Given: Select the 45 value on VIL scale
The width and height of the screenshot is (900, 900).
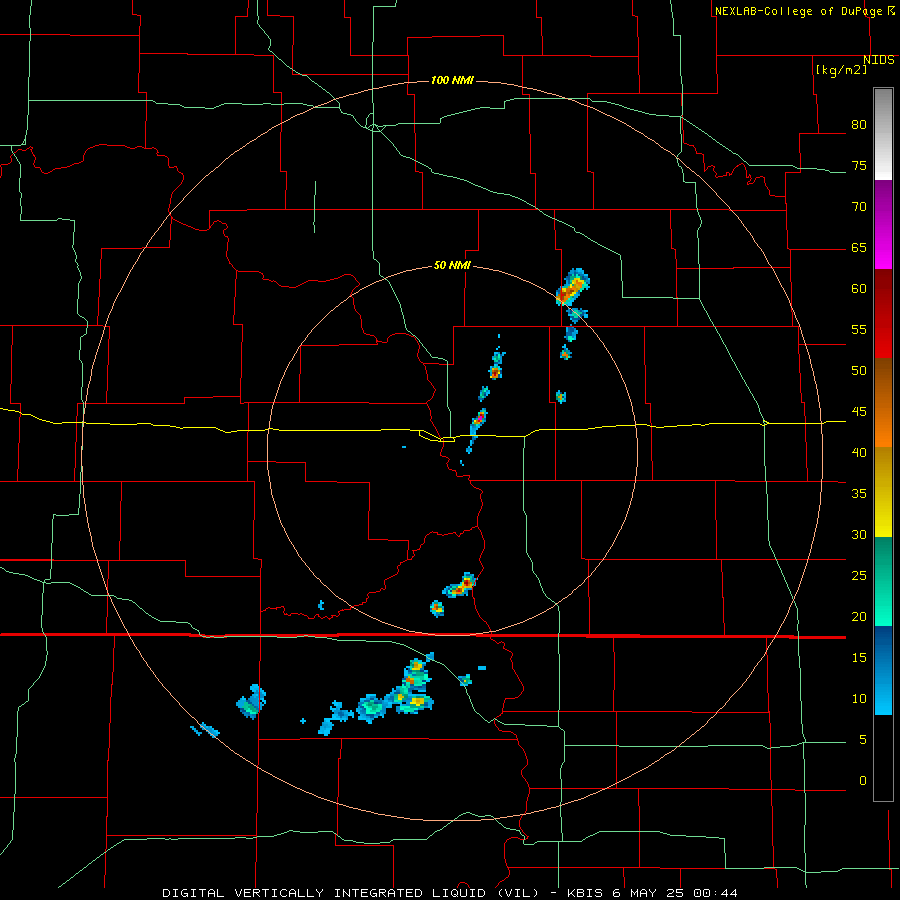Looking at the screenshot, I should pos(859,412).
